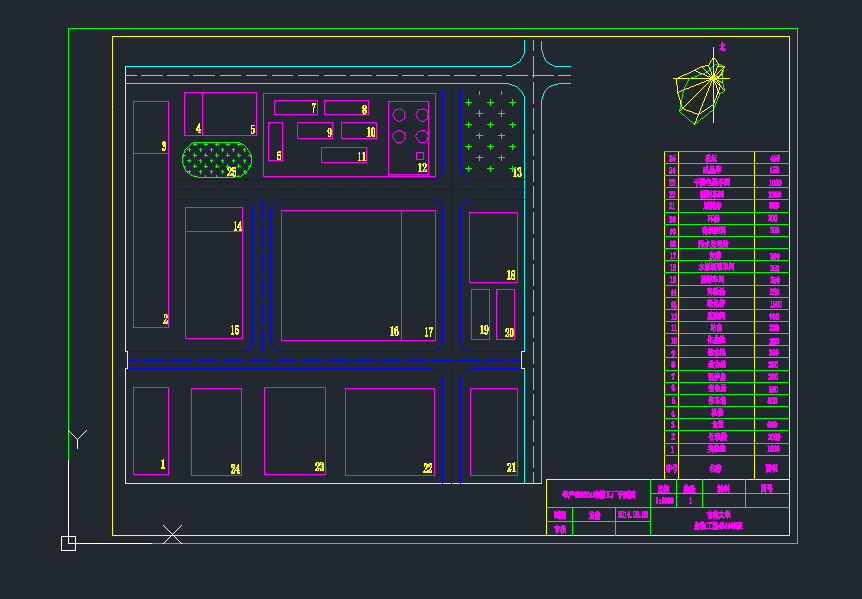The width and height of the screenshot is (862, 599).
Task: Click the building outline labeled 24
Action: [216, 431]
